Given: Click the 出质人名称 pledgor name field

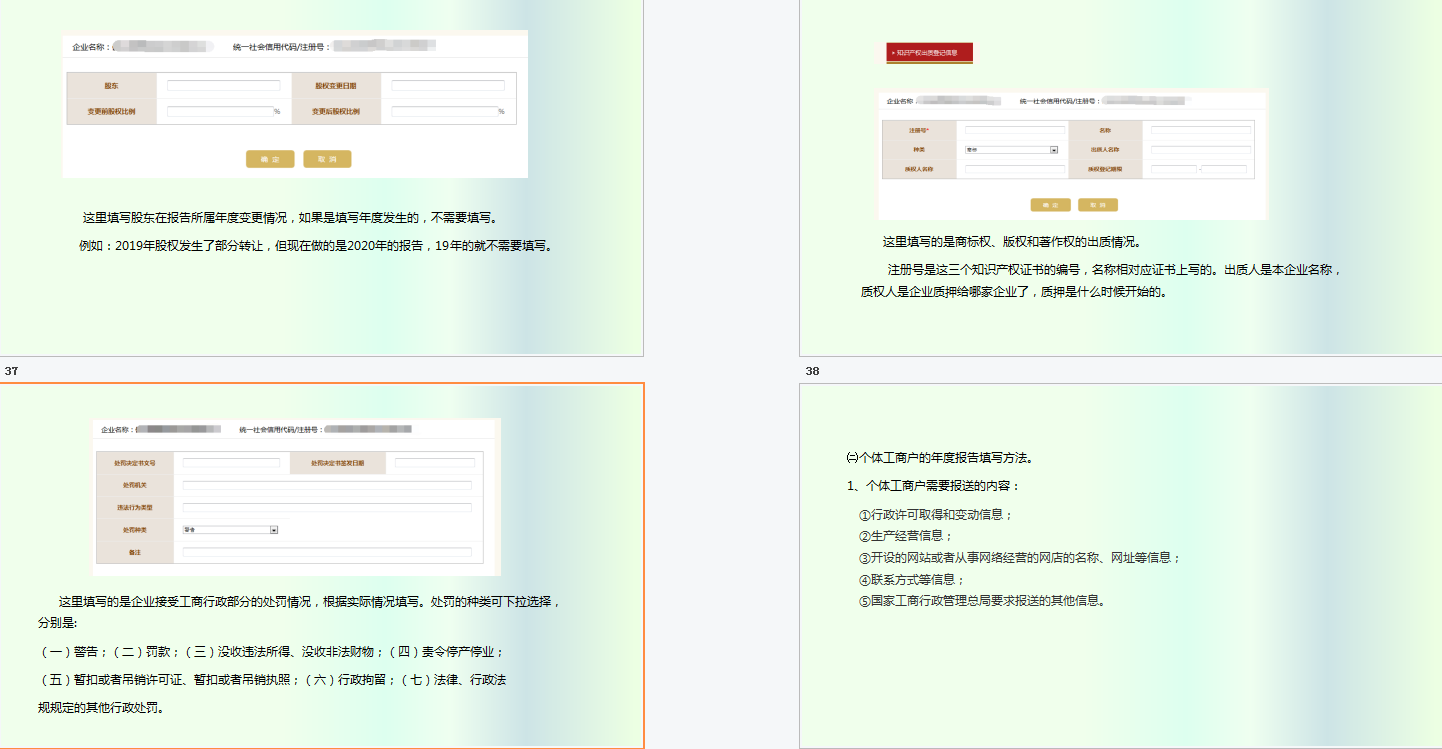Looking at the screenshot, I should (1201, 148).
